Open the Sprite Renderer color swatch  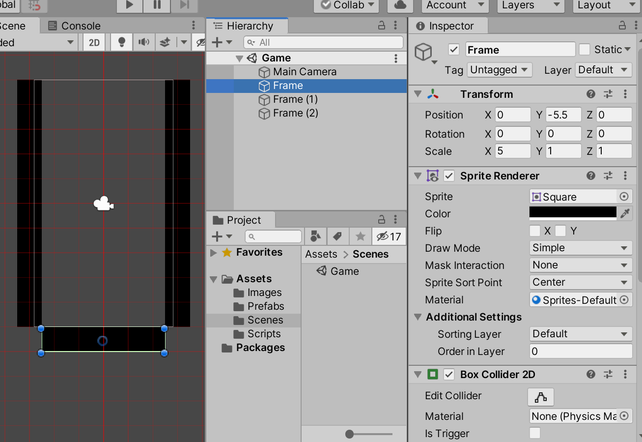(572, 213)
